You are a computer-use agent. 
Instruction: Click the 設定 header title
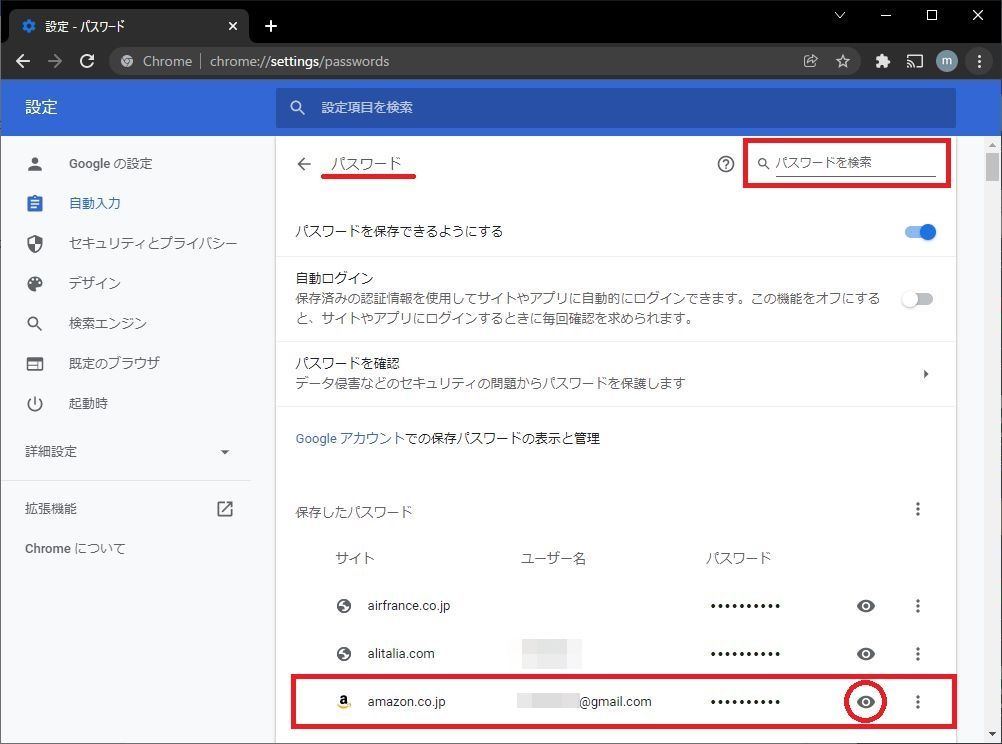click(x=42, y=107)
